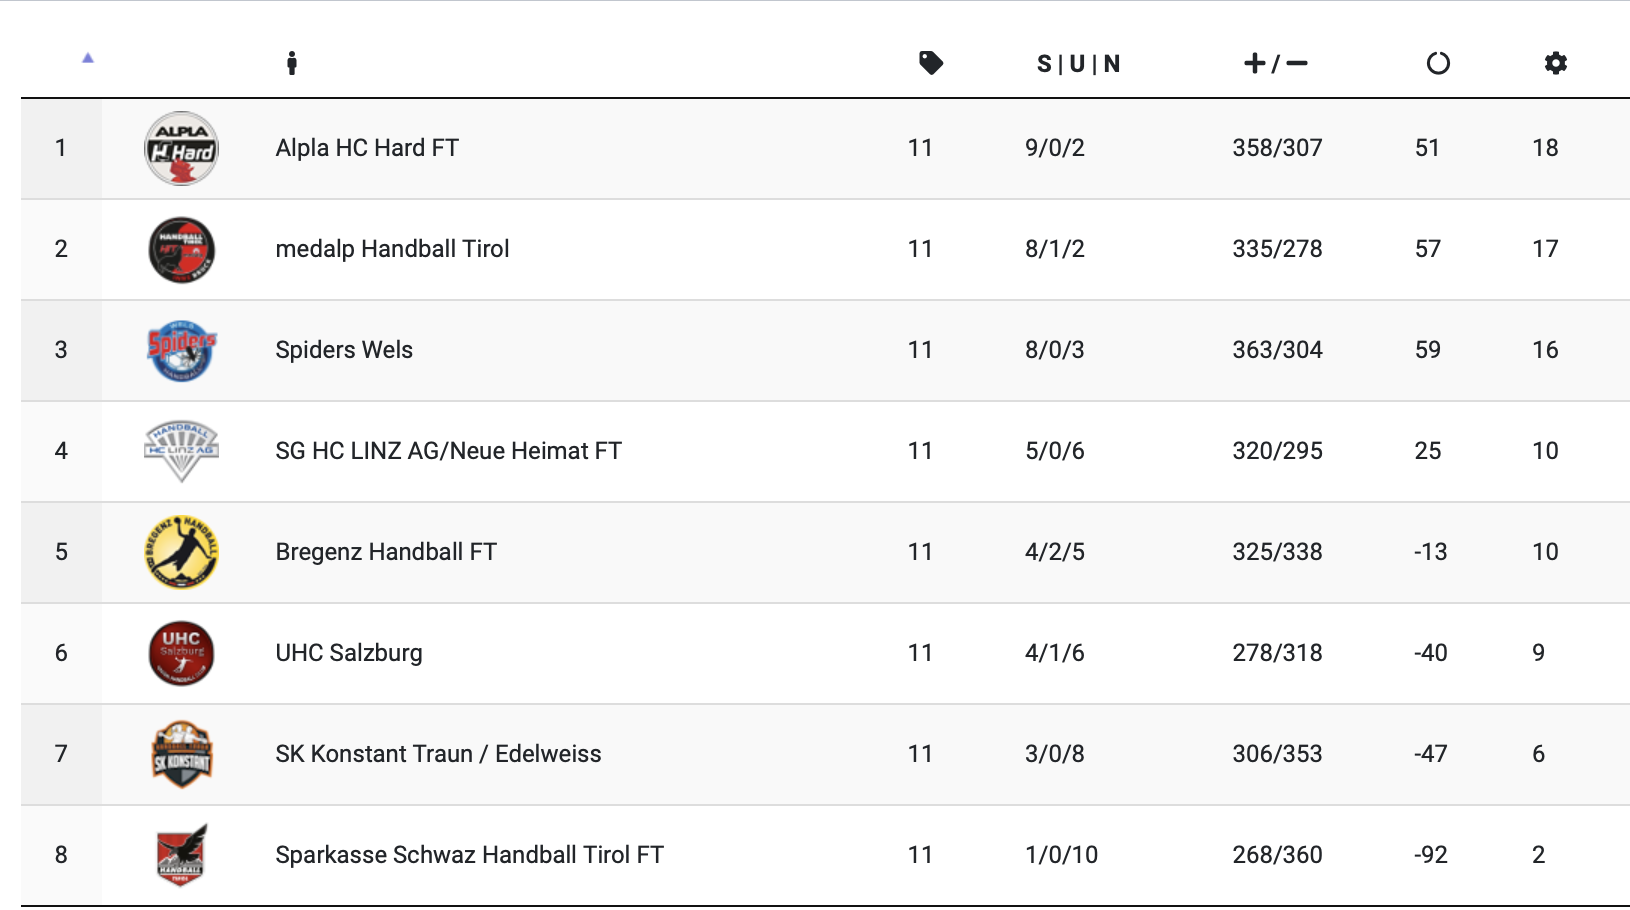Select the UHC Salzburg team name
This screenshot has height=910, width=1630.
tap(349, 653)
